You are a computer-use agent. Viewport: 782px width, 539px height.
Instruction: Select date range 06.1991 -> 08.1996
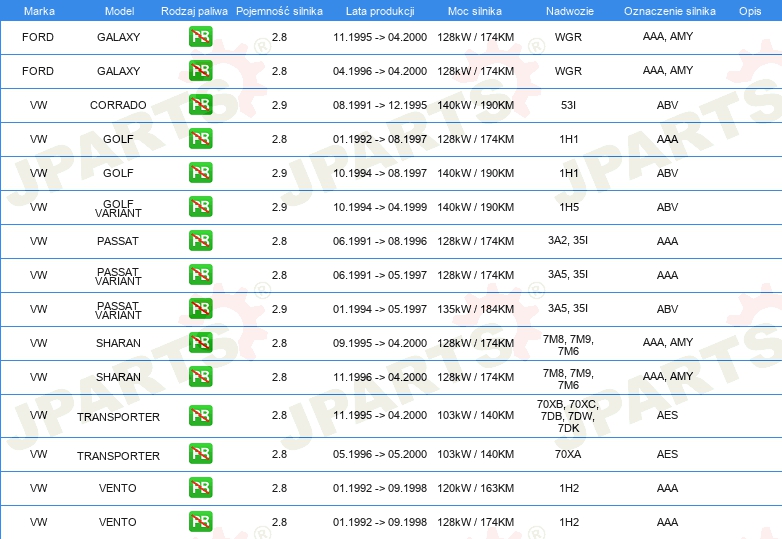coord(380,241)
